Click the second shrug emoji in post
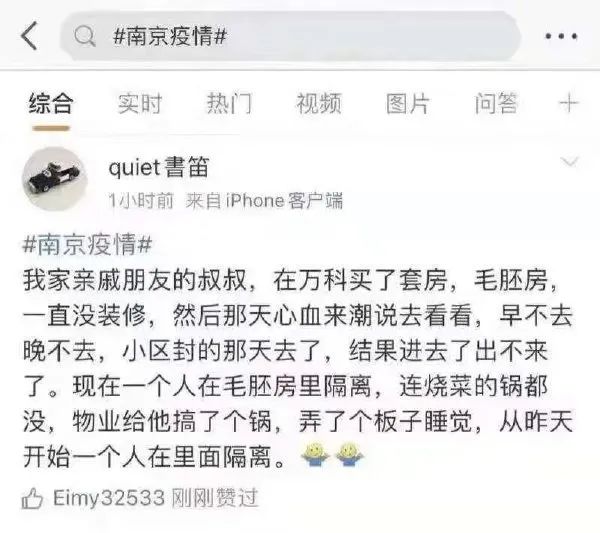The height and width of the screenshot is (533, 600). coord(350,455)
